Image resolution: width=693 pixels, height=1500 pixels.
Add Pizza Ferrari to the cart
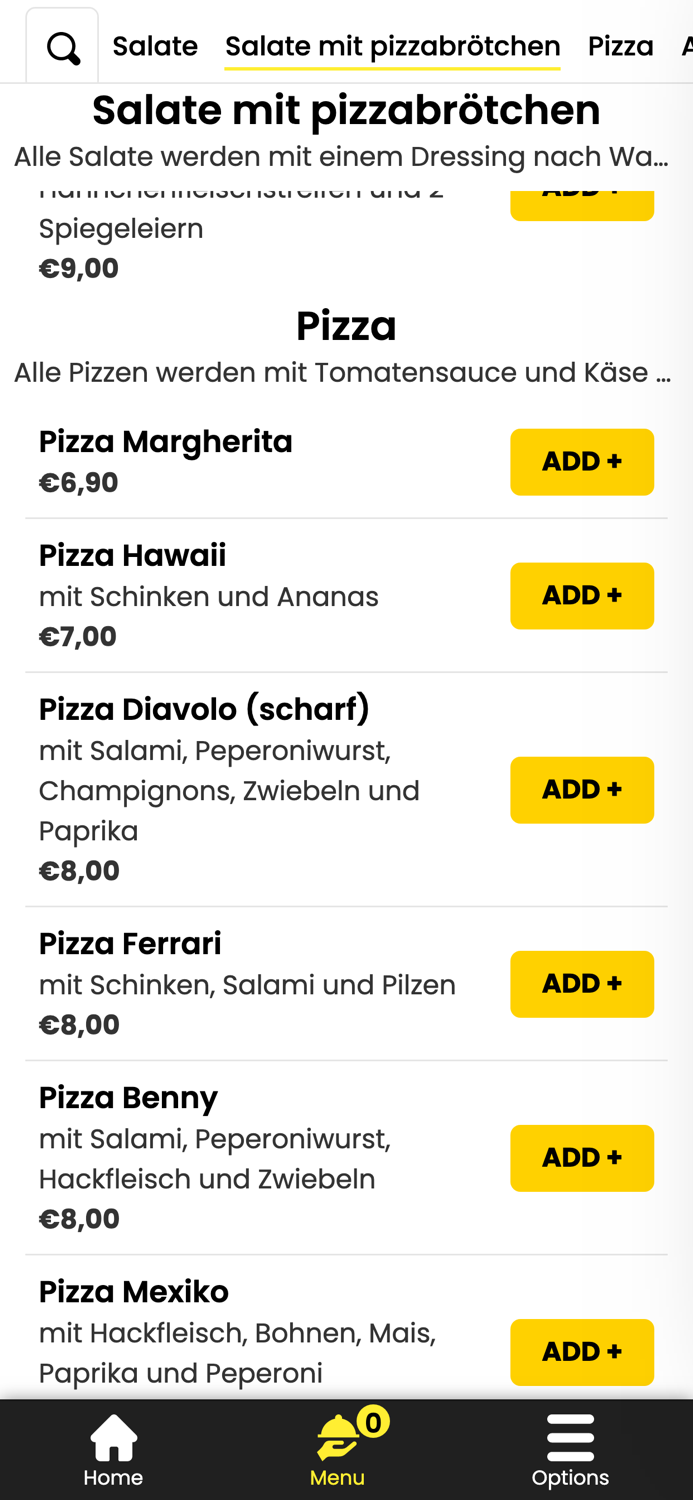tap(582, 983)
